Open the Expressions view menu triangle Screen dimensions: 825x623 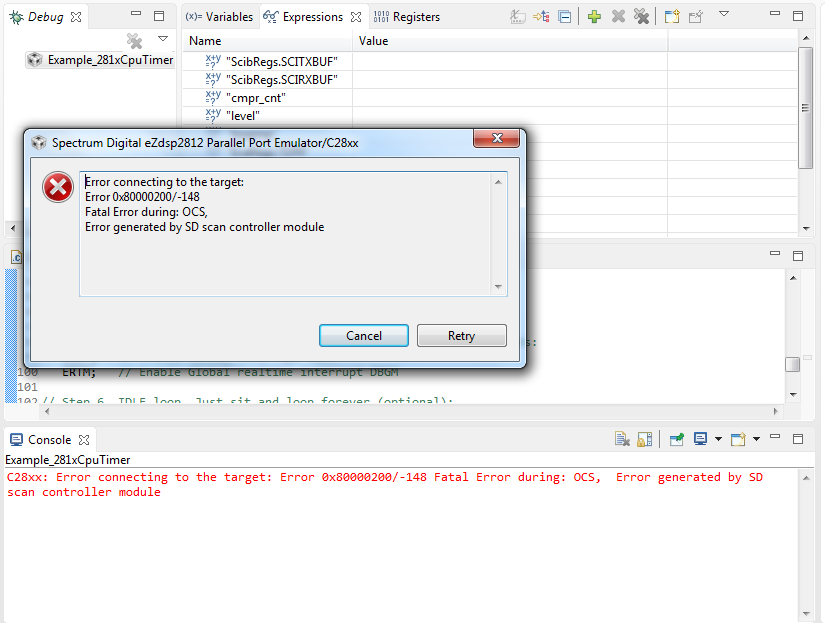tap(724, 14)
